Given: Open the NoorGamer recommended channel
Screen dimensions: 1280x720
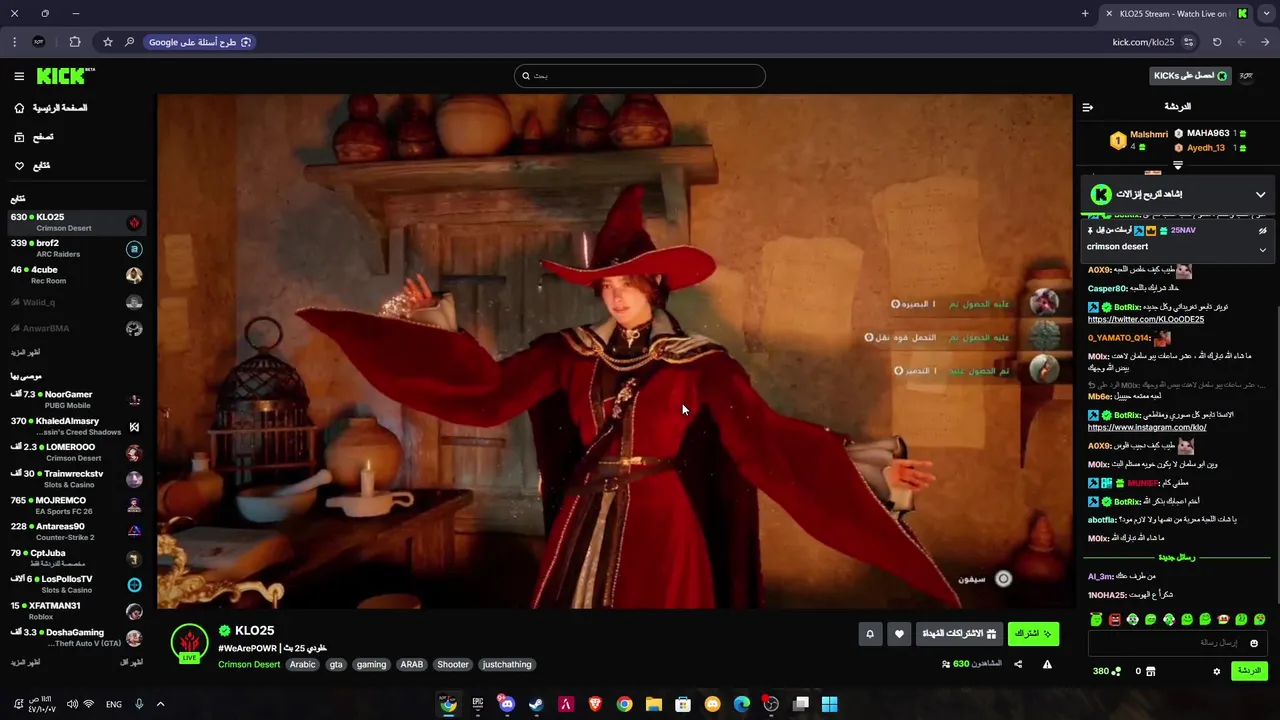Looking at the screenshot, I should click(x=77, y=400).
